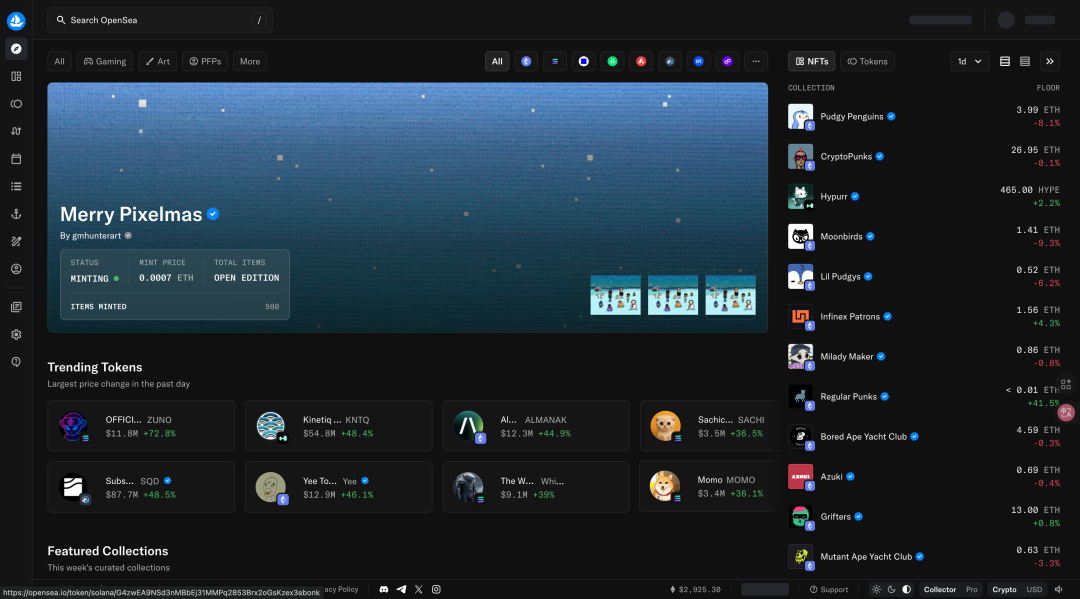The width and height of the screenshot is (1080, 599).
Task: Show more chains with ellipsis button
Action: (x=756, y=61)
